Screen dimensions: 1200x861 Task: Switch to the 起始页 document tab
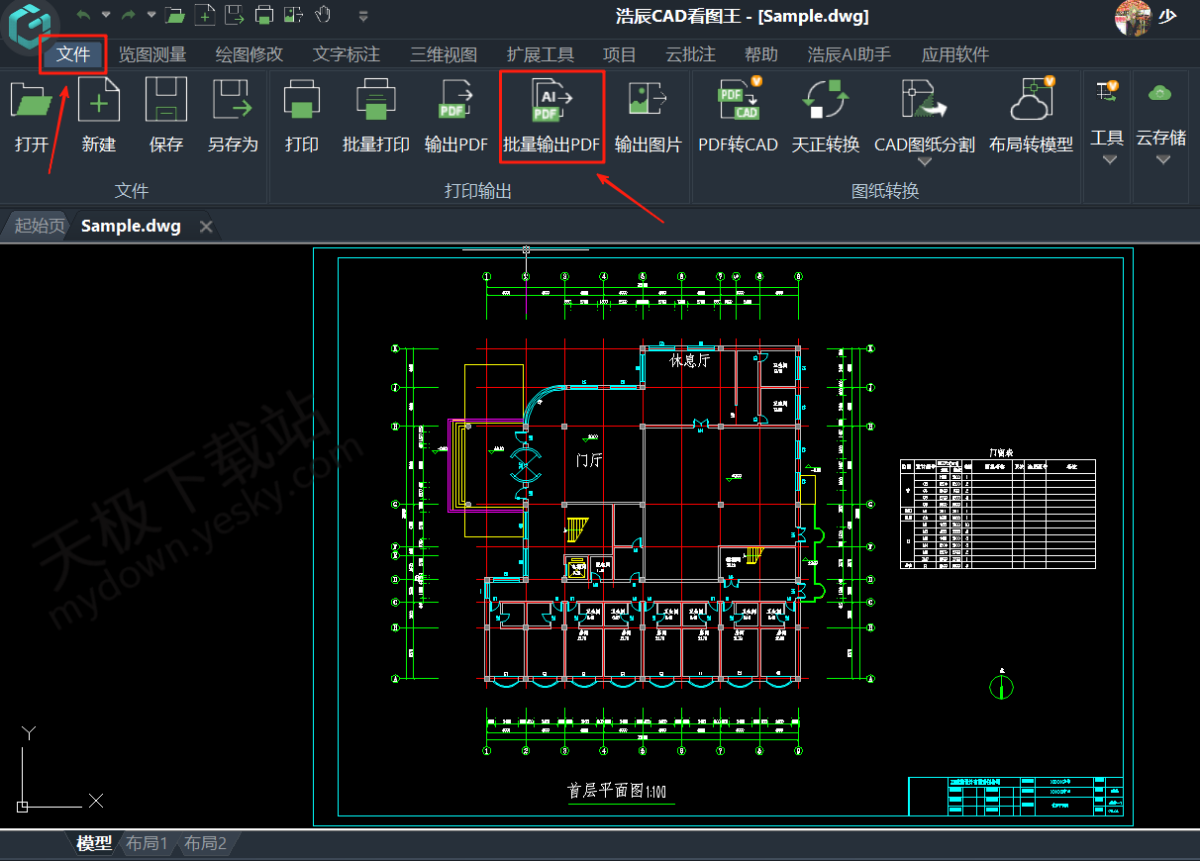click(39, 226)
